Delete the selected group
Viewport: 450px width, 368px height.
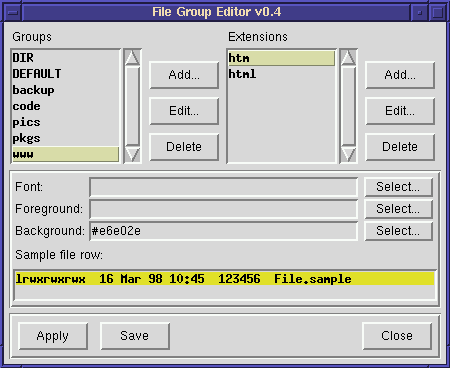[x=184, y=147]
